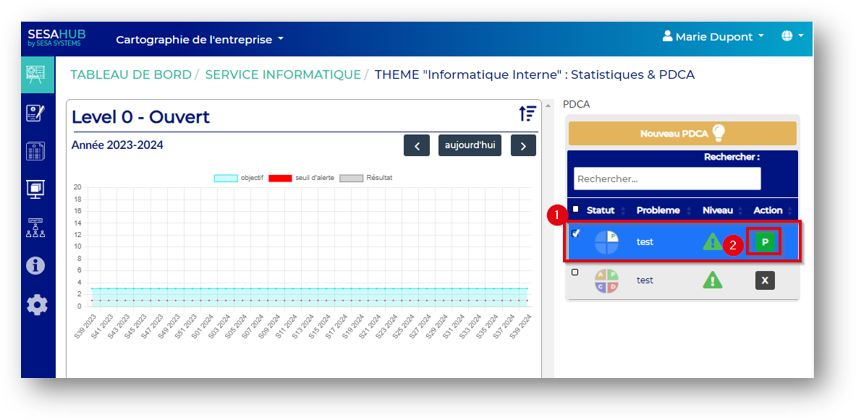Screen dimensions: 856x420
Task: Click the Rechercher search field
Action: (667, 179)
